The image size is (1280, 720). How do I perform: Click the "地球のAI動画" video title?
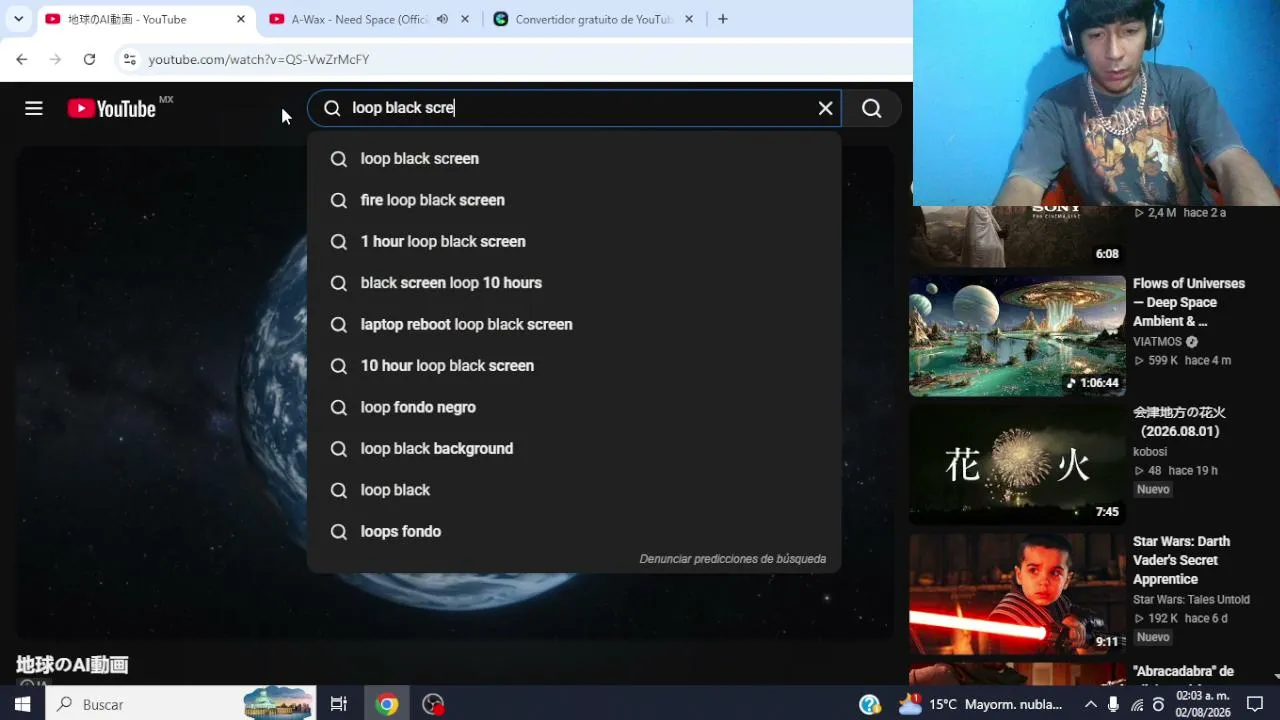tap(72, 665)
